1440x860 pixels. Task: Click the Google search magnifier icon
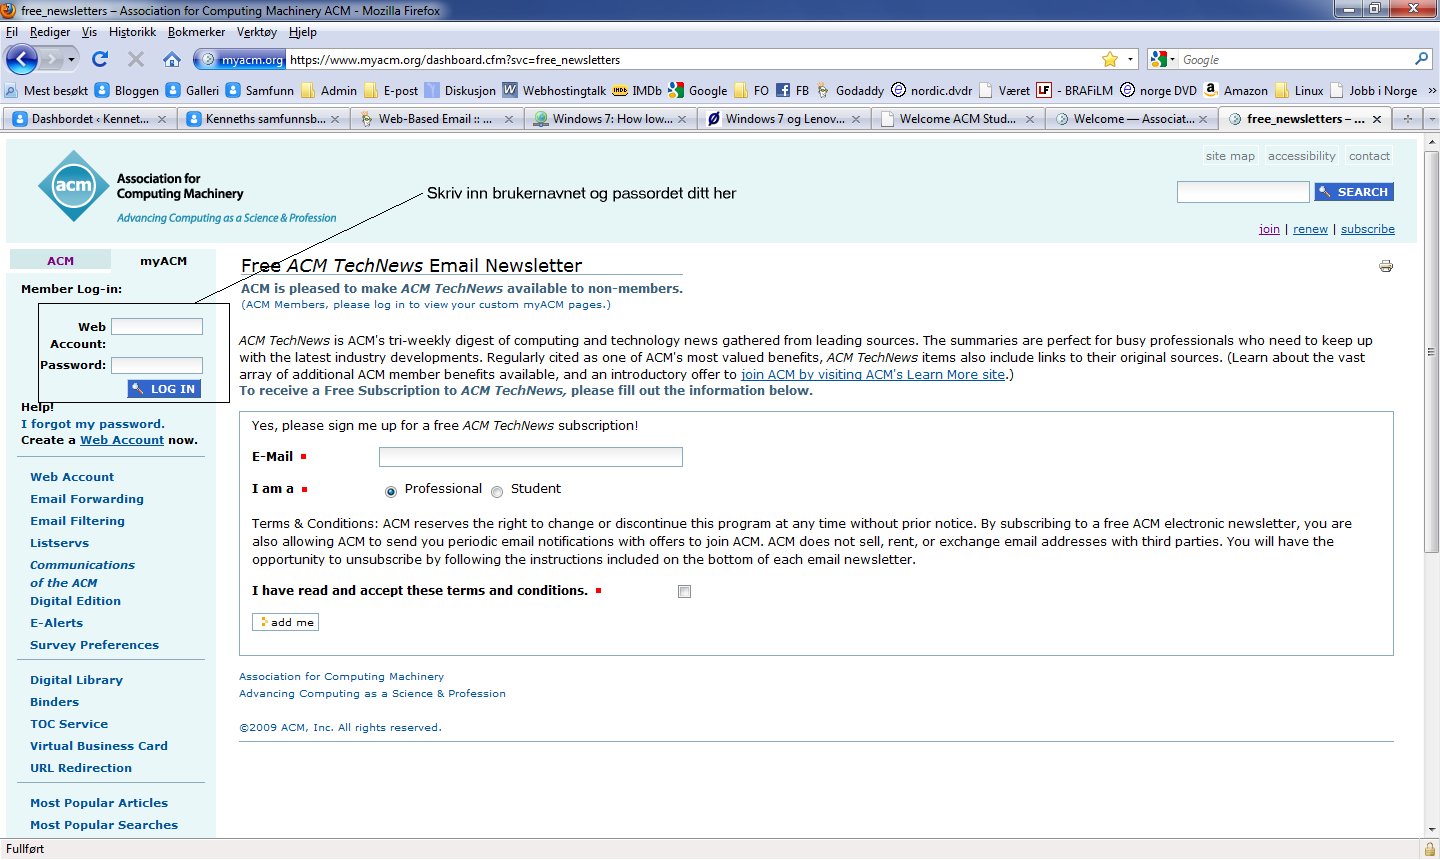(1421, 59)
